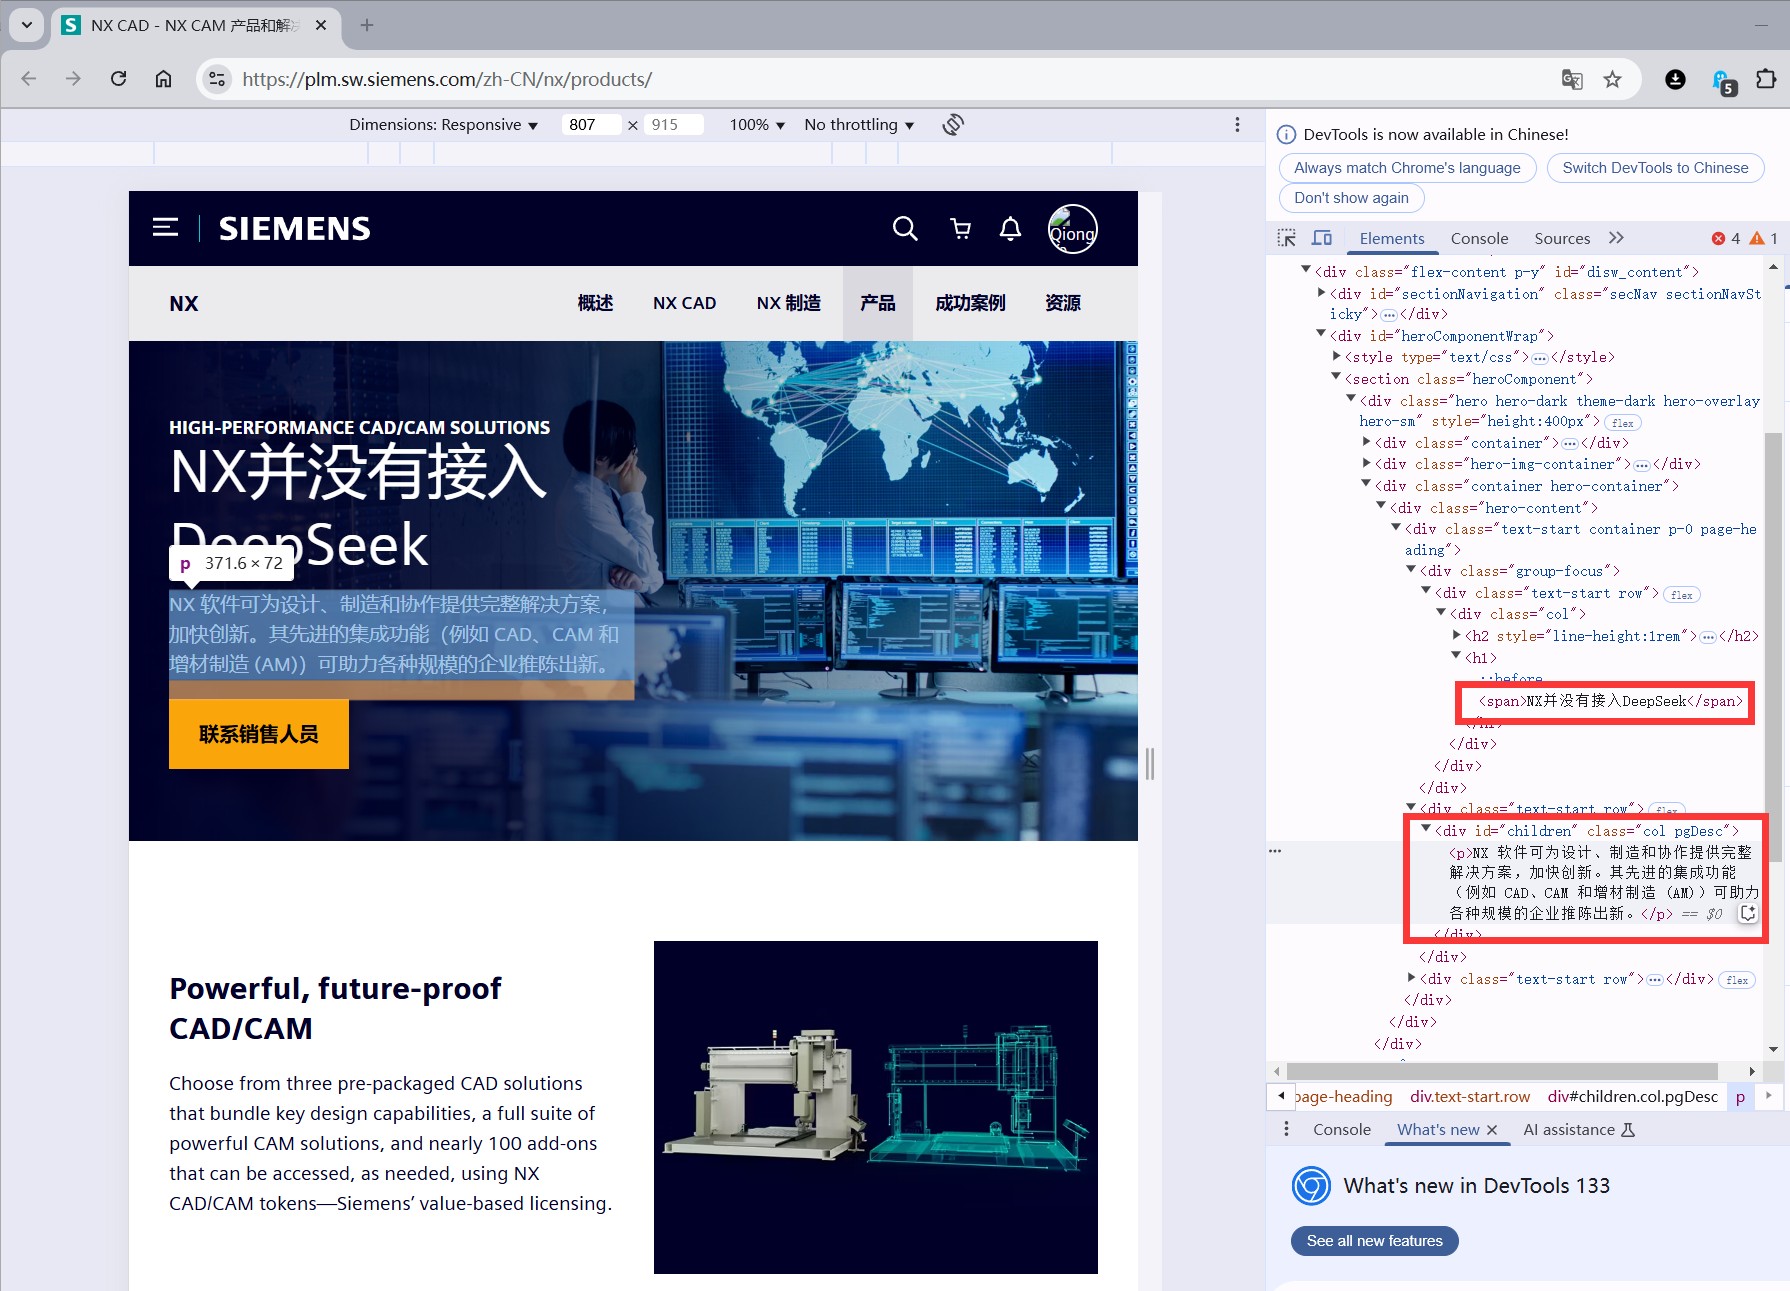Viewport: 1790px width, 1291px height.
Task: Click the CAD machine thumbnail image
Action: click(x=875, y=1107)
